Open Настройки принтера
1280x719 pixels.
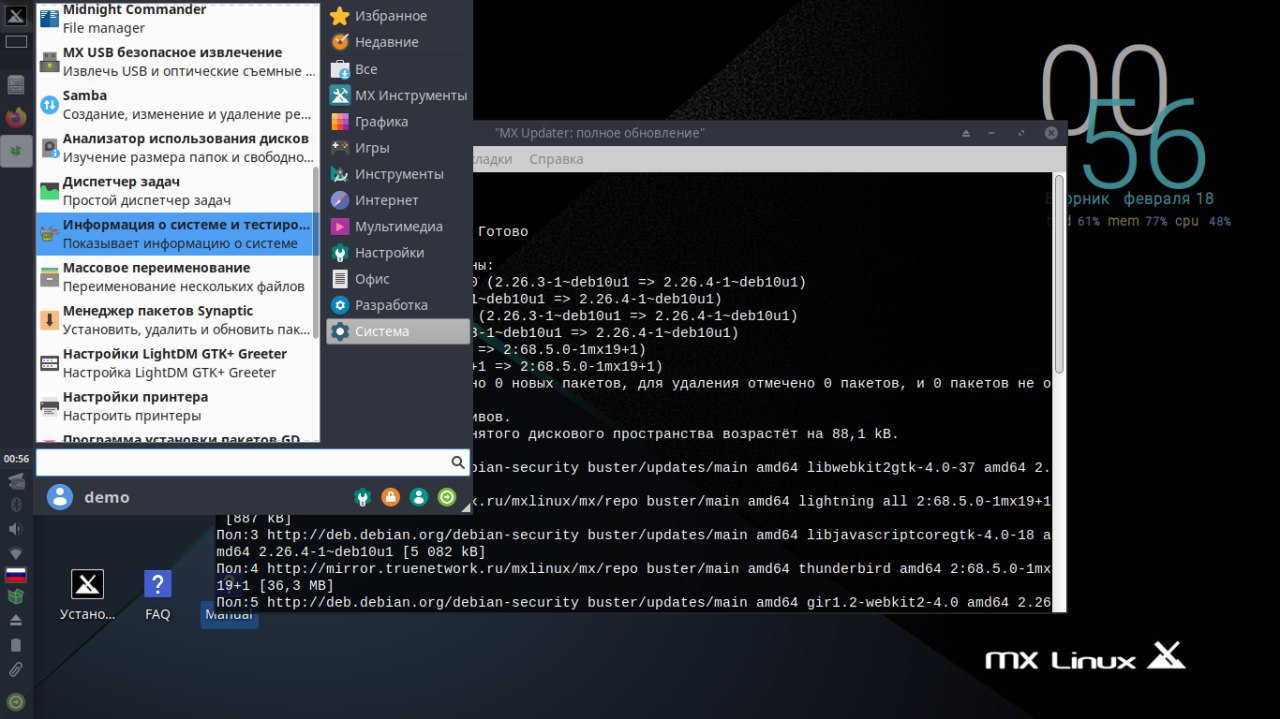coord(176,406)
